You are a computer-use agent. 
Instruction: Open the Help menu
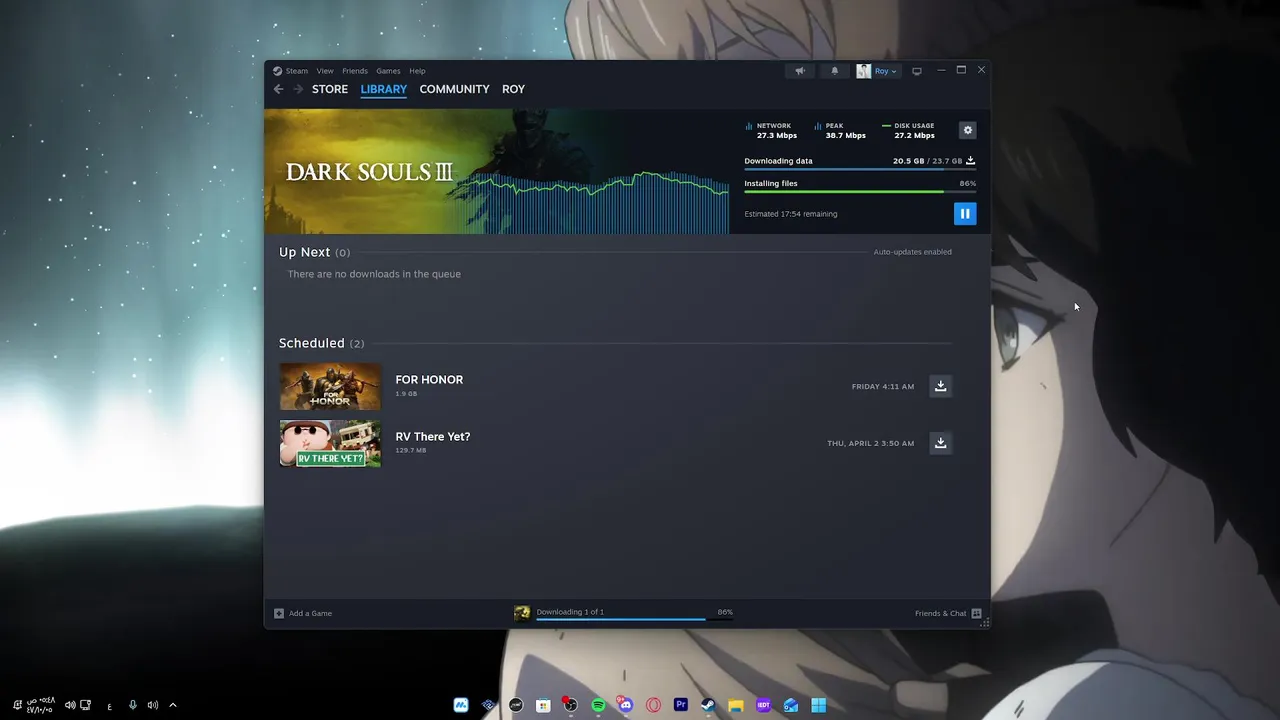point(417,71)
